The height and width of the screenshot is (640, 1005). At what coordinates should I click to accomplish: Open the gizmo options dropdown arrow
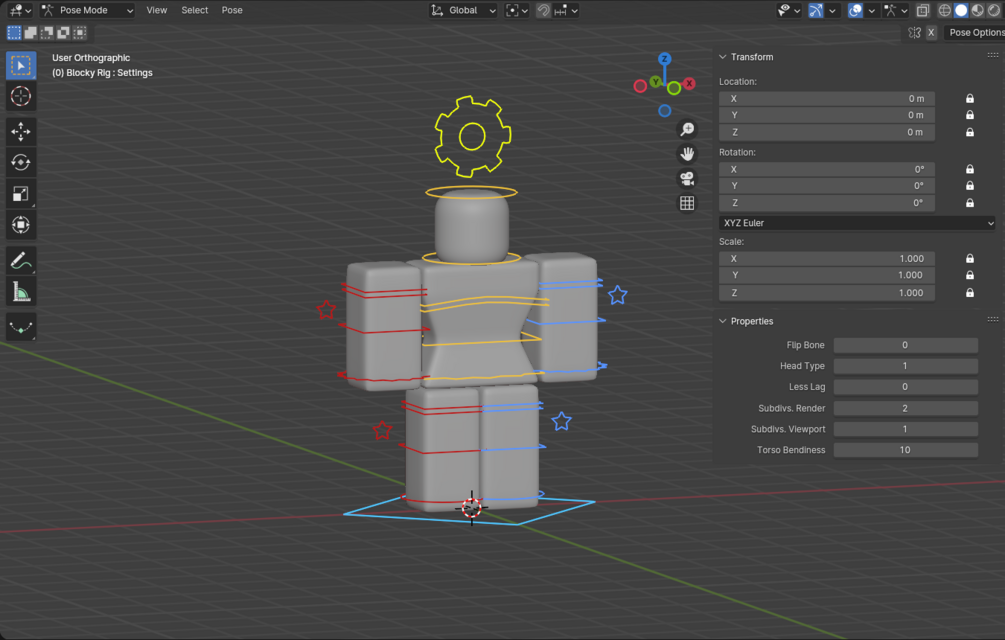pyautogui.click(x=832, y=10)
